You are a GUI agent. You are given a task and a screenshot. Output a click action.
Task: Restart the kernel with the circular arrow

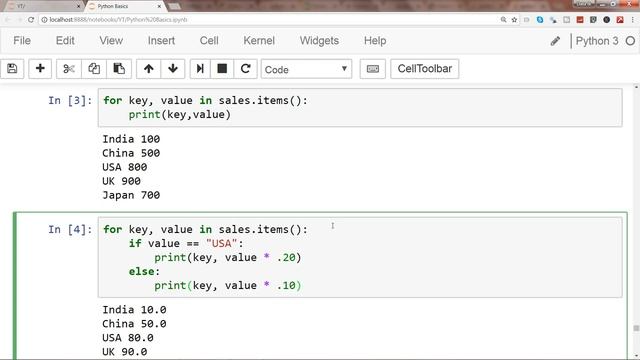pyautogui.click(x=245, y=69)
